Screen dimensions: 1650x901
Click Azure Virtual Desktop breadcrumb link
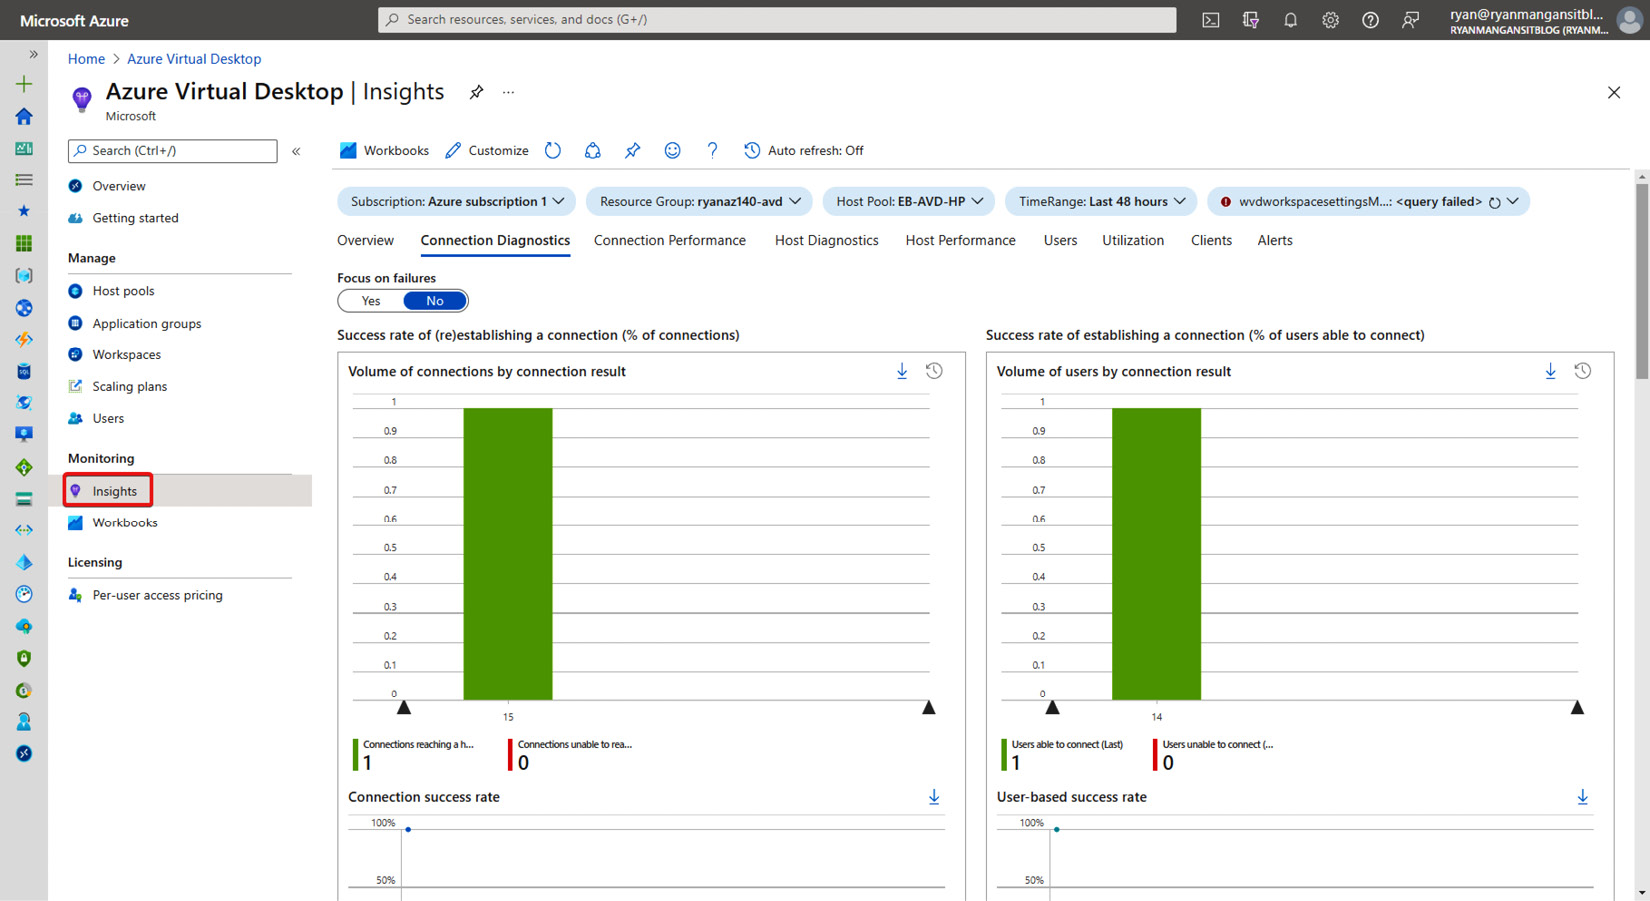[194, 59]
